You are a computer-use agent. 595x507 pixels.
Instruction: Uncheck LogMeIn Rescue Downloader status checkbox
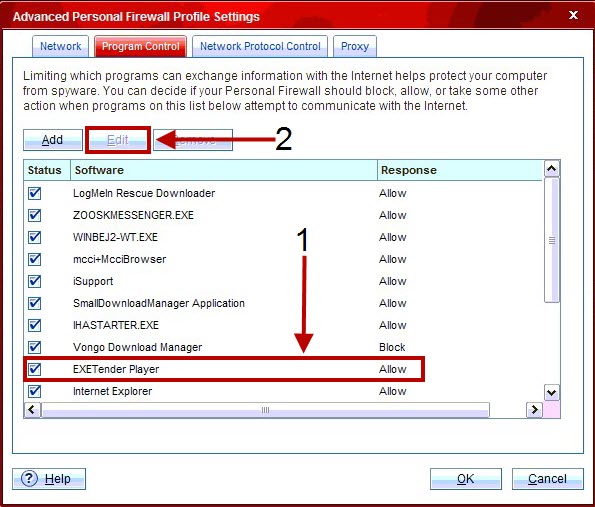click(x=35, y=193)
